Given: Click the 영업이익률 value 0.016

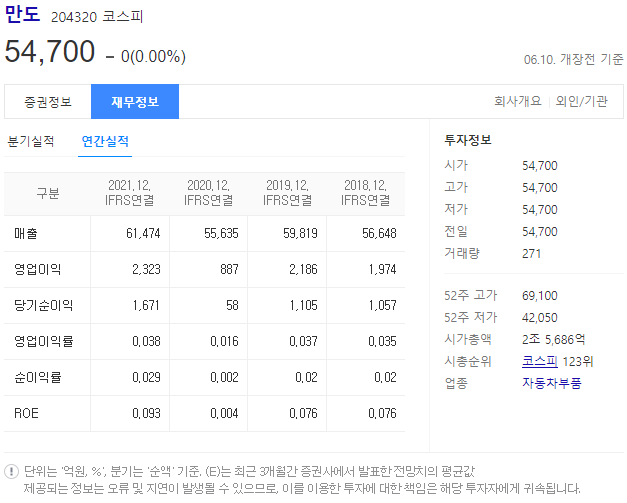Looking at the screenshot, I should pos(224,341).
